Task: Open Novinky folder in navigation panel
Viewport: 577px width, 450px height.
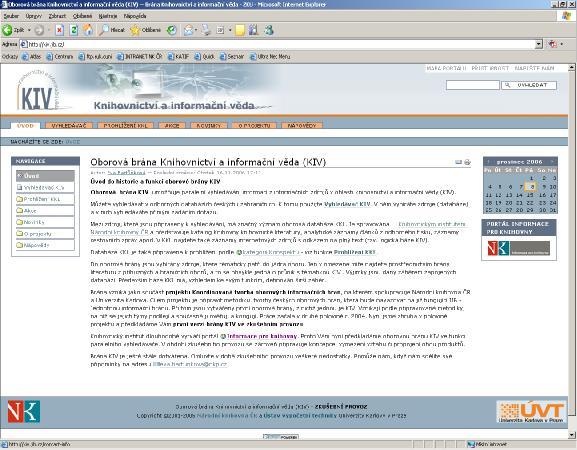Action: (x=45, y=222)
